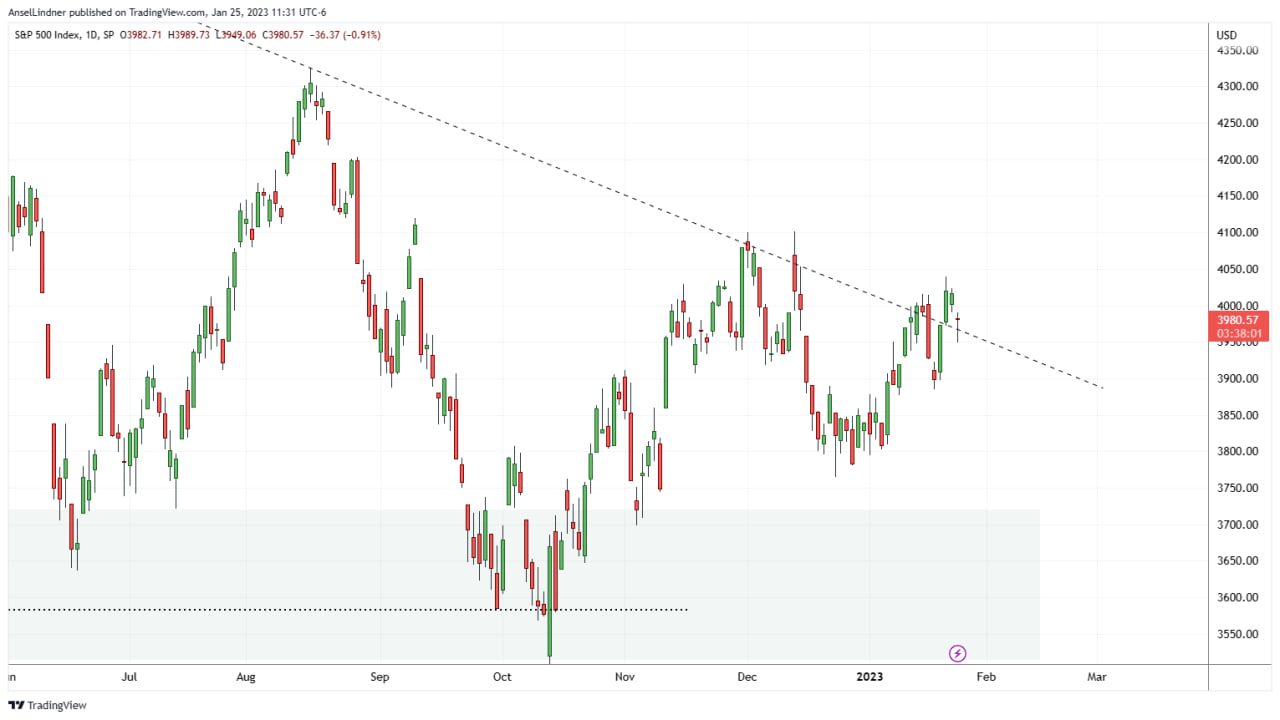Open the TradingView.com link in the header
The height and width of the screenshot is (720, 1280).
[165, 13]
